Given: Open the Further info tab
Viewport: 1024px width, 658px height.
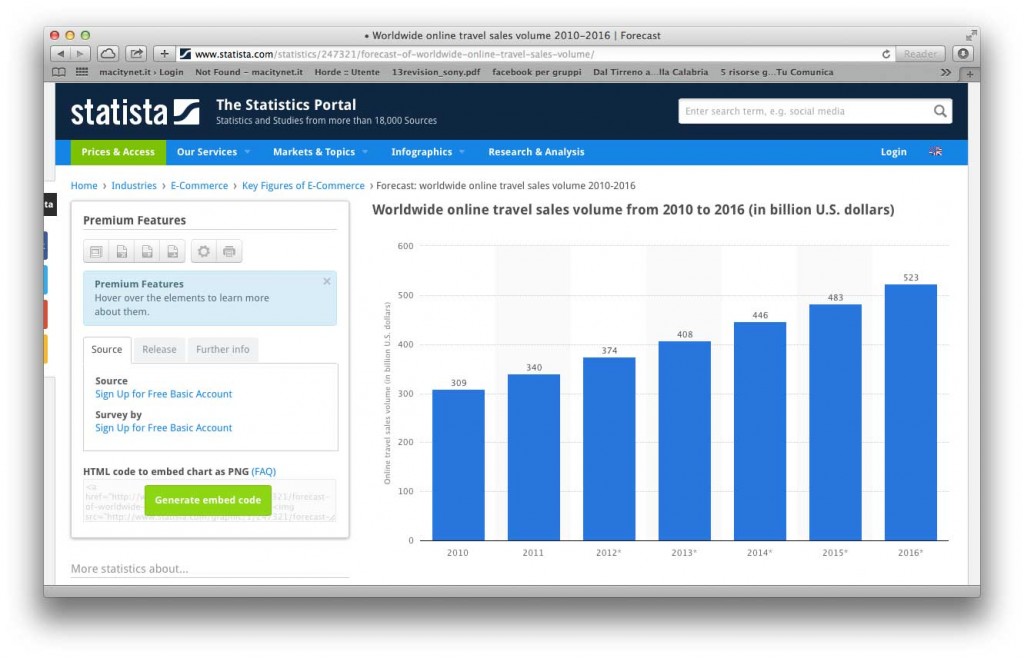Looking at the screenshot, I should click(223, 349).
